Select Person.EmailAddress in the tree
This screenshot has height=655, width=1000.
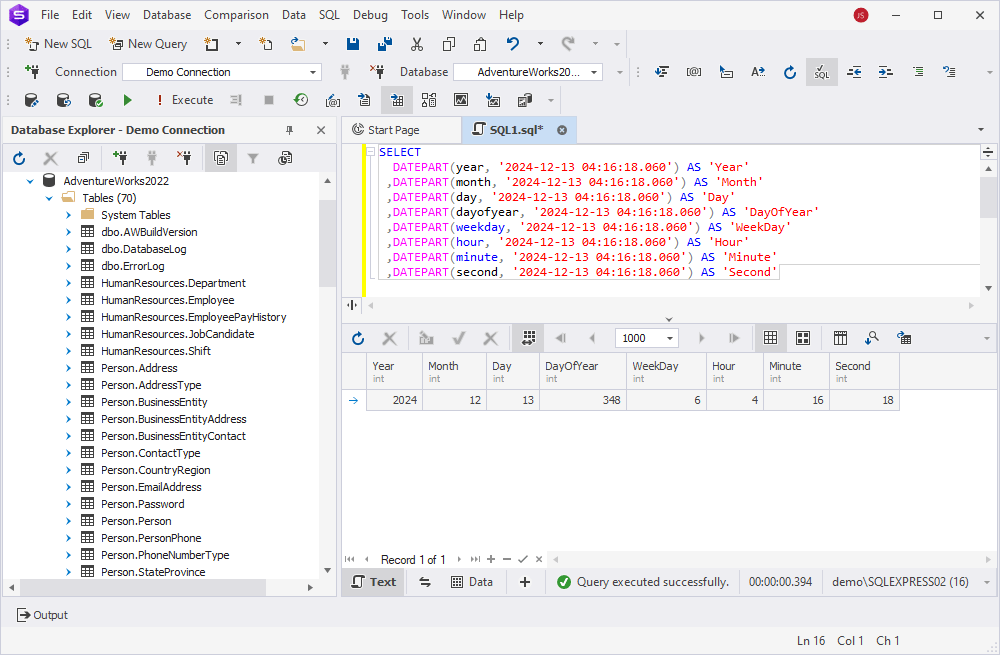click(x=151, y=487)
